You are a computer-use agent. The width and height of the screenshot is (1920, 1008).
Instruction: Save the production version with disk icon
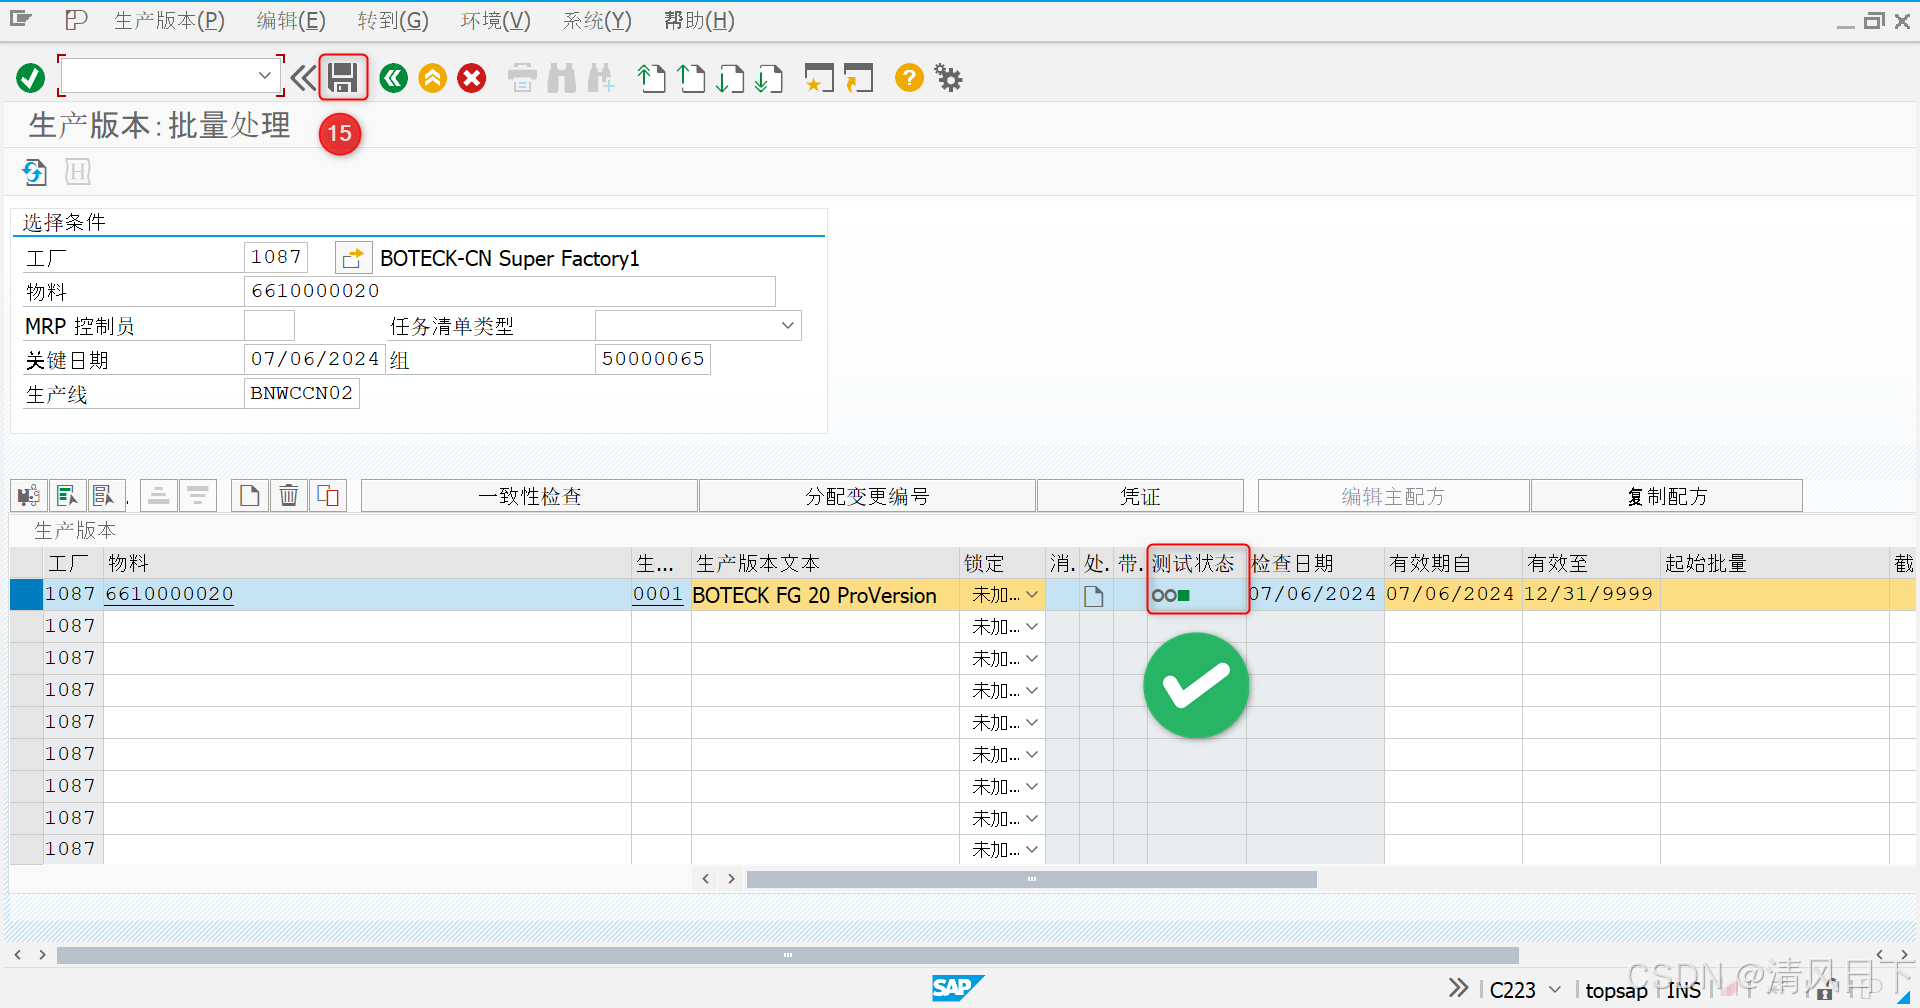(x=343, y=78)
